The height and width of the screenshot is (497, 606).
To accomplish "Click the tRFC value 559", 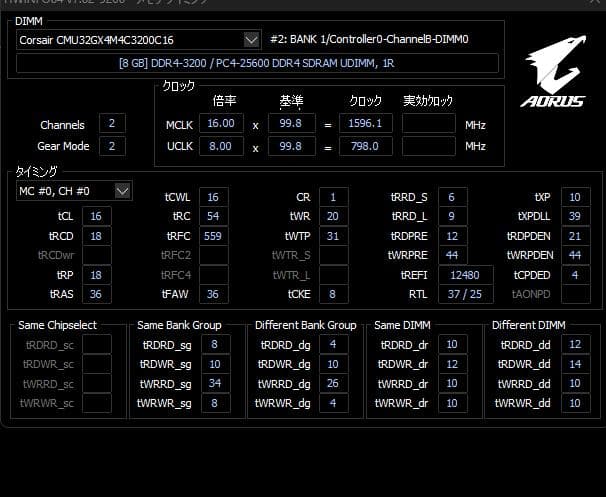I will 213,236.
